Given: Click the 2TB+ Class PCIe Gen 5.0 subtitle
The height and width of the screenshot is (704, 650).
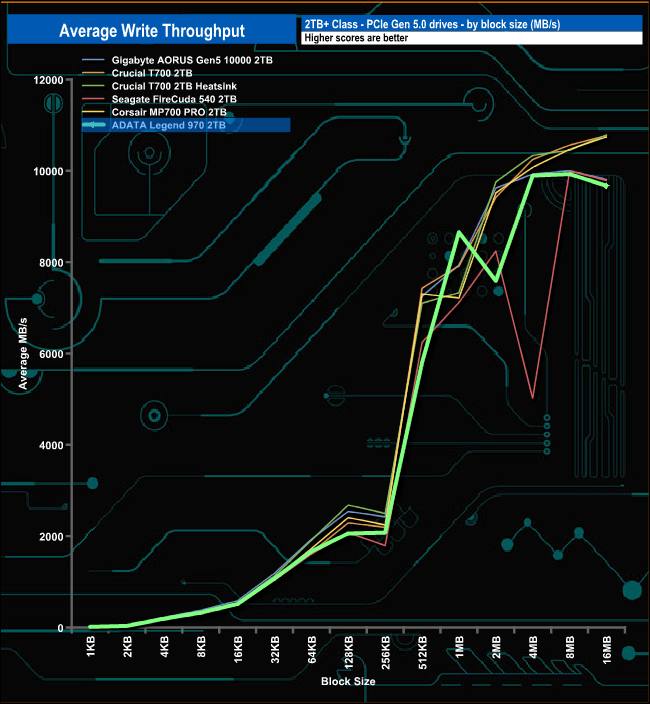Looking at the screenshot, I should click(x=432, y=24).
